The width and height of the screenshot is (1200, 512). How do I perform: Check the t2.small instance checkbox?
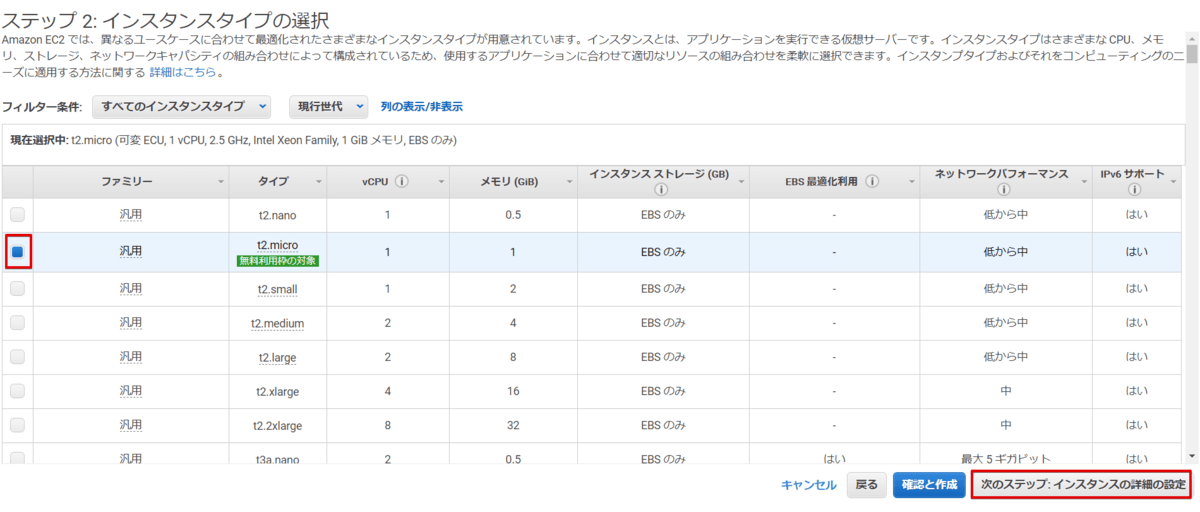[17, 289]
